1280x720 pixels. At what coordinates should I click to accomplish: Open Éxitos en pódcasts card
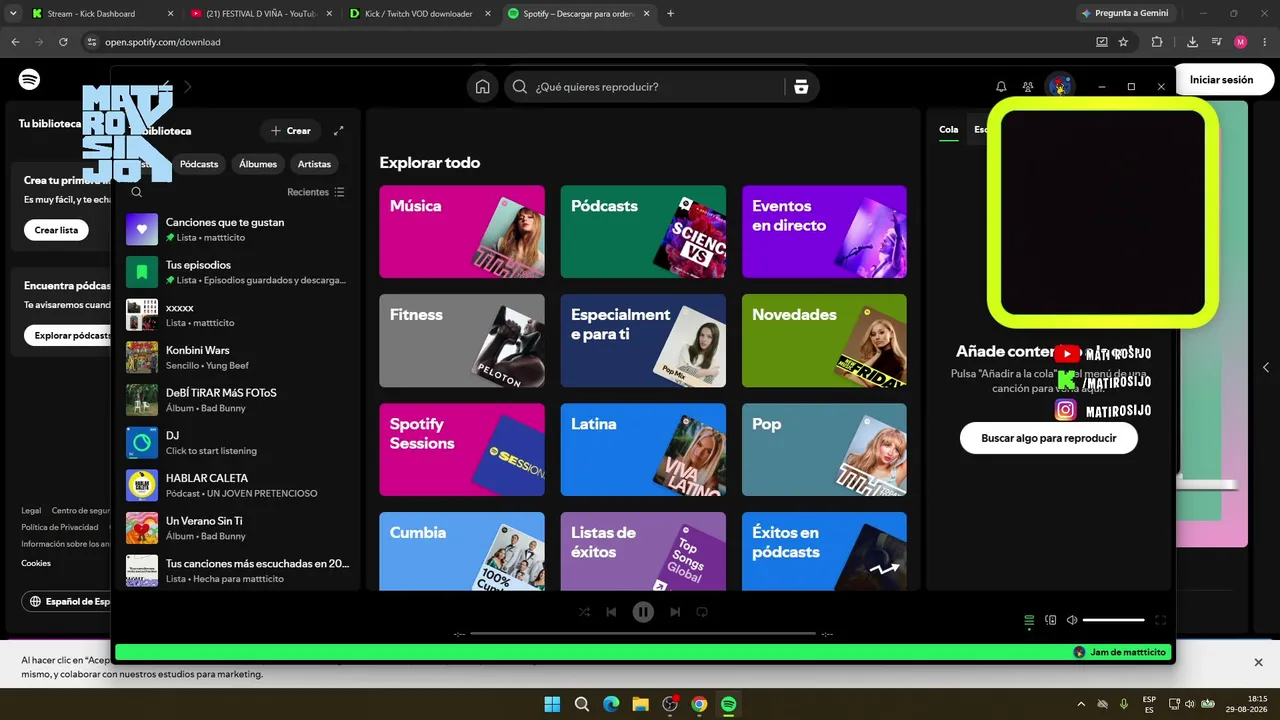pos(824,551)
